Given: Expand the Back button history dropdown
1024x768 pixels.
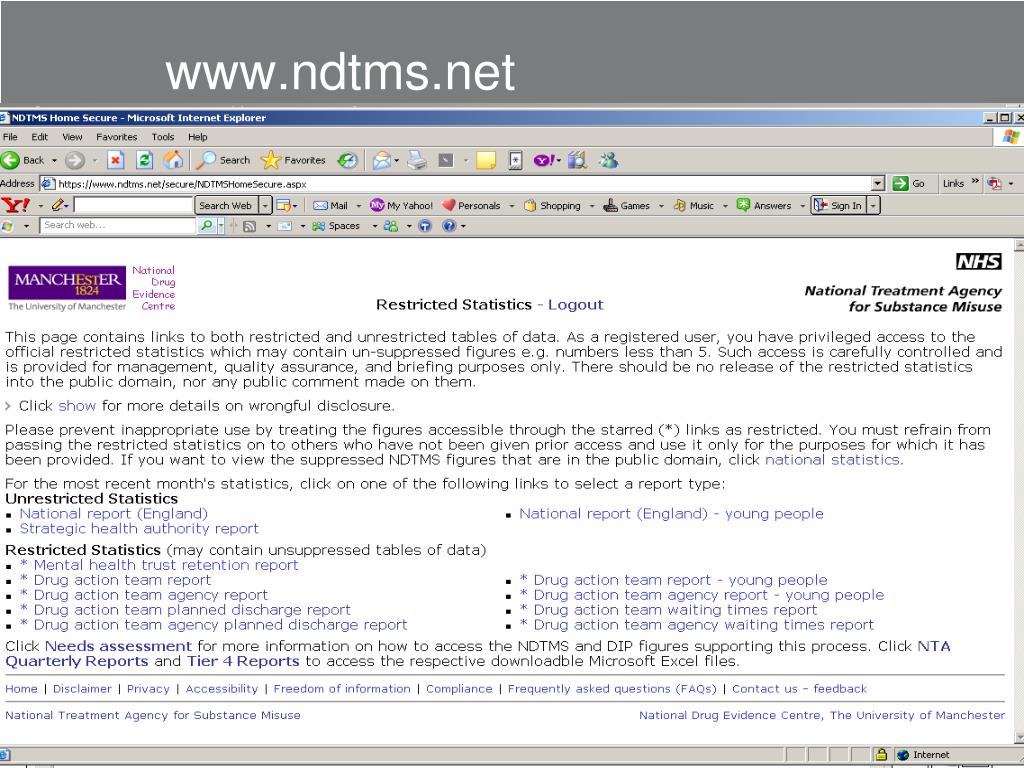Looking at the screenshot, I should point(54,161).
